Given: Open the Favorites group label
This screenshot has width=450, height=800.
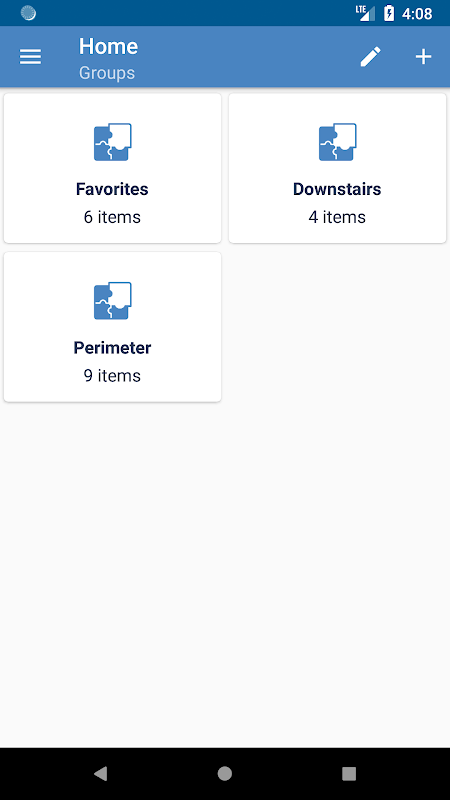Looking at the screenshot, I should [112, 189].
